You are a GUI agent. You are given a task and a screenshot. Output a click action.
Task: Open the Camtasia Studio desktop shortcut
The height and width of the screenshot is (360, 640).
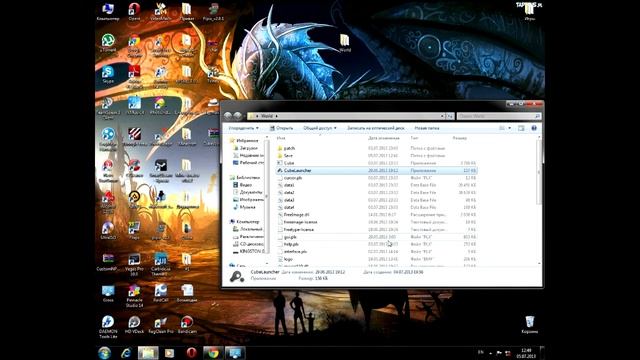point(160,264)
